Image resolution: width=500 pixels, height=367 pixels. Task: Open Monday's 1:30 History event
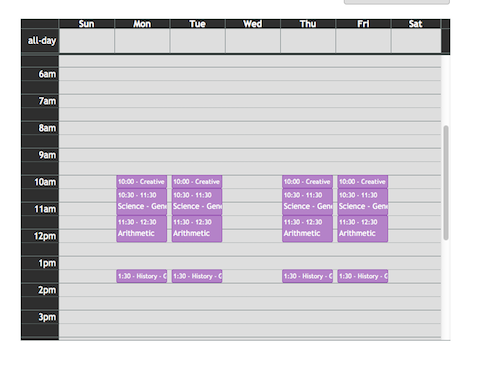142,276
